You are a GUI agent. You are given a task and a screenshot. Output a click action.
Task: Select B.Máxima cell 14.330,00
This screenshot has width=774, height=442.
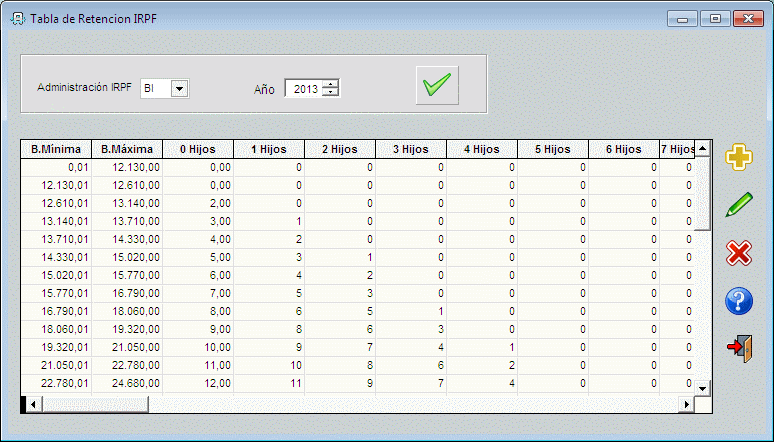(127, 240)
